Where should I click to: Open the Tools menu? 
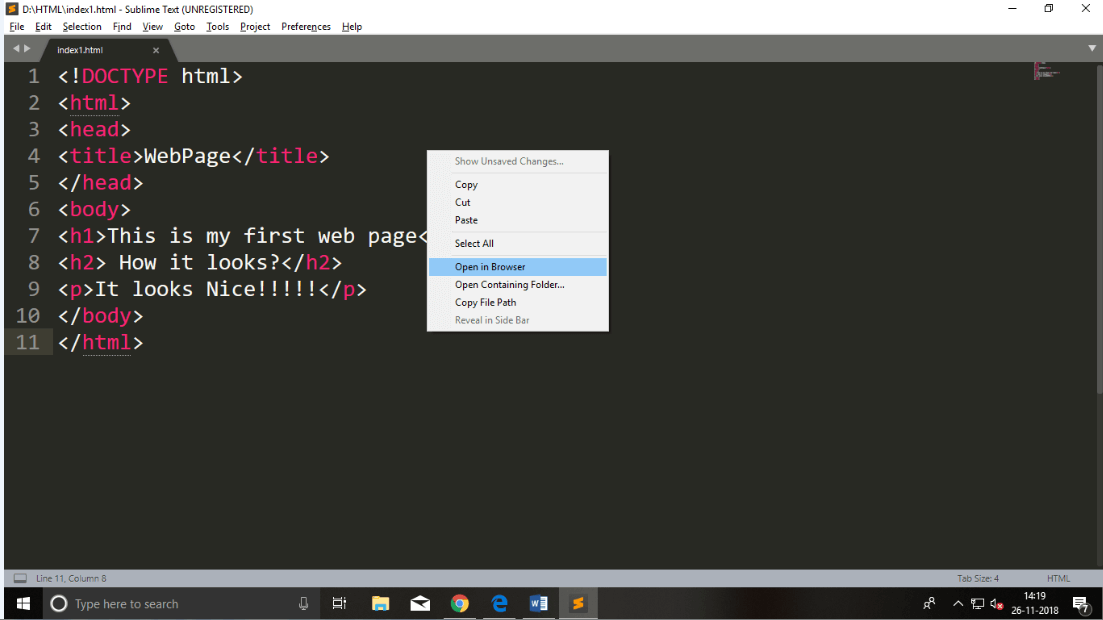[217, 27]
